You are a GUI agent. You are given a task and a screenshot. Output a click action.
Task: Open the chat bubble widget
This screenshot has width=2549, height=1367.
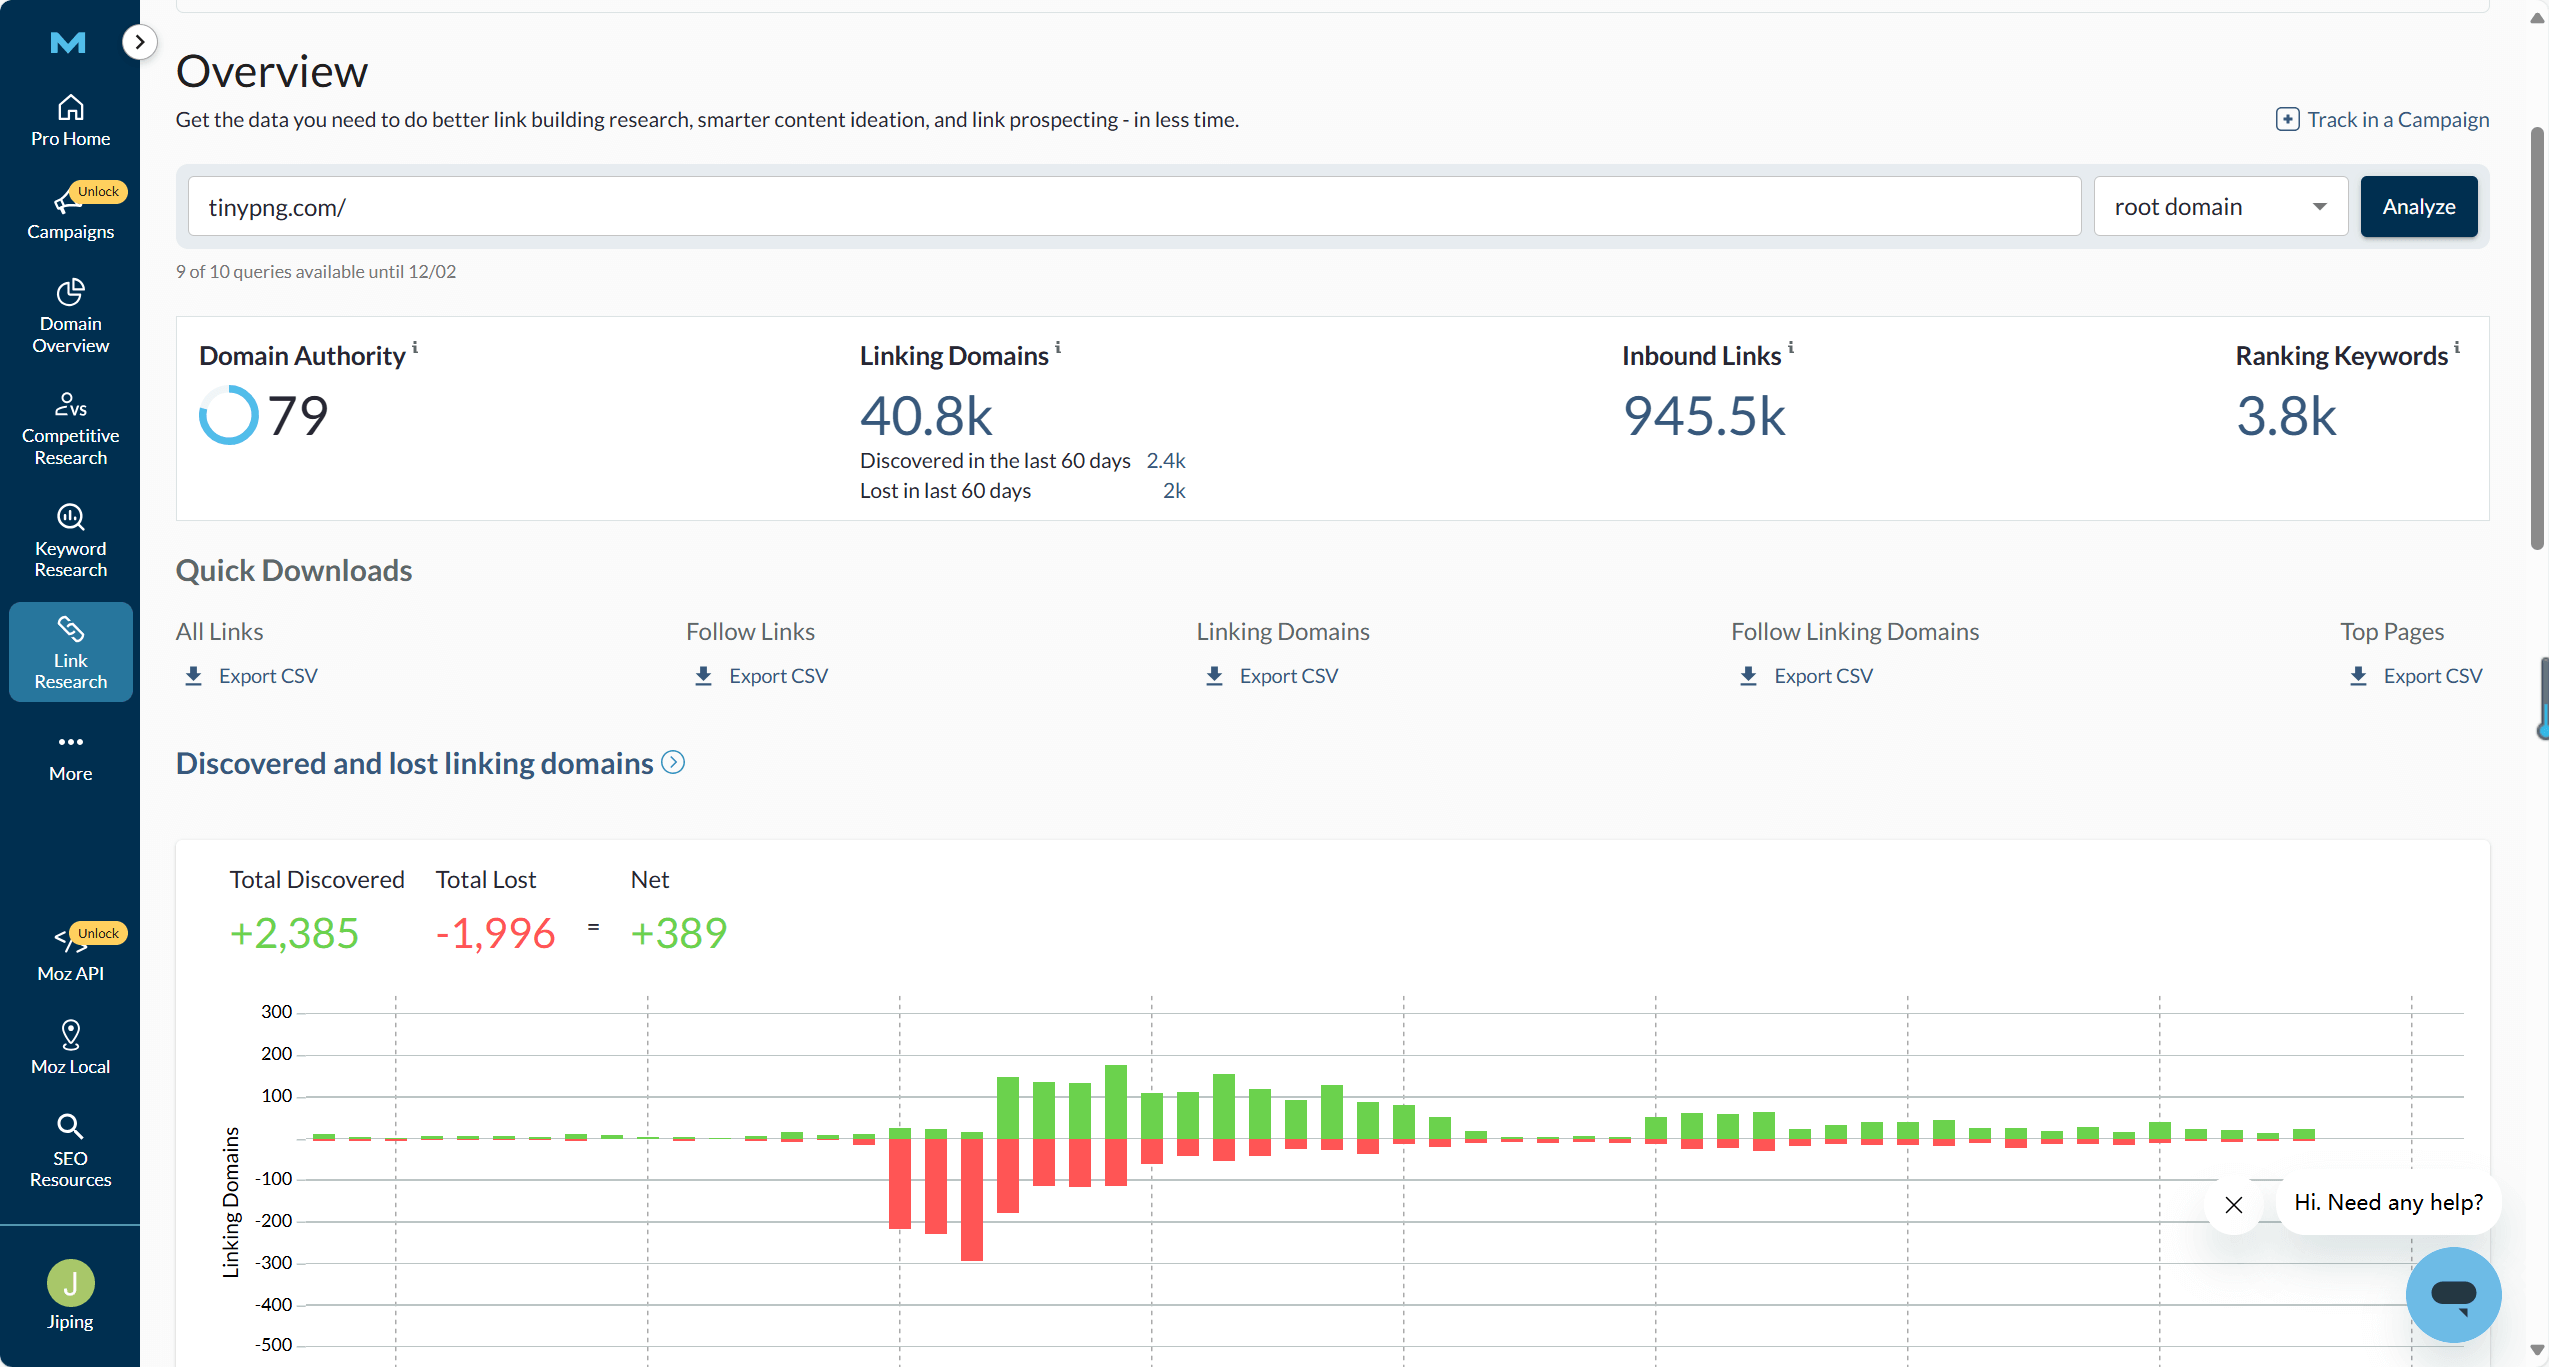pos(2453,1294)
